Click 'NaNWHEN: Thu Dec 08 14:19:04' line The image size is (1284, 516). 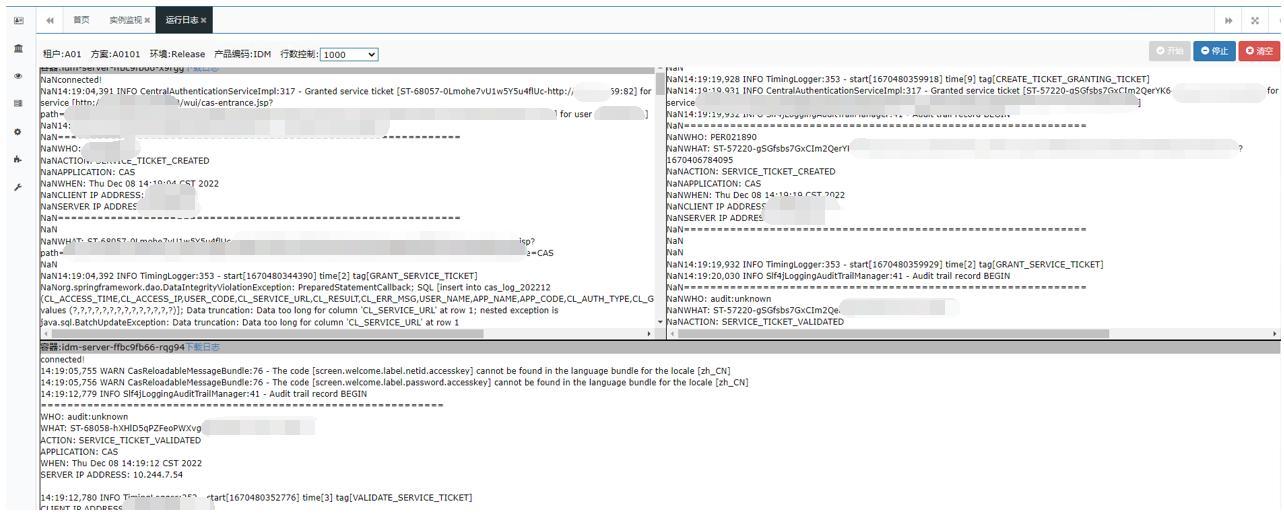(x=129, y=184)
